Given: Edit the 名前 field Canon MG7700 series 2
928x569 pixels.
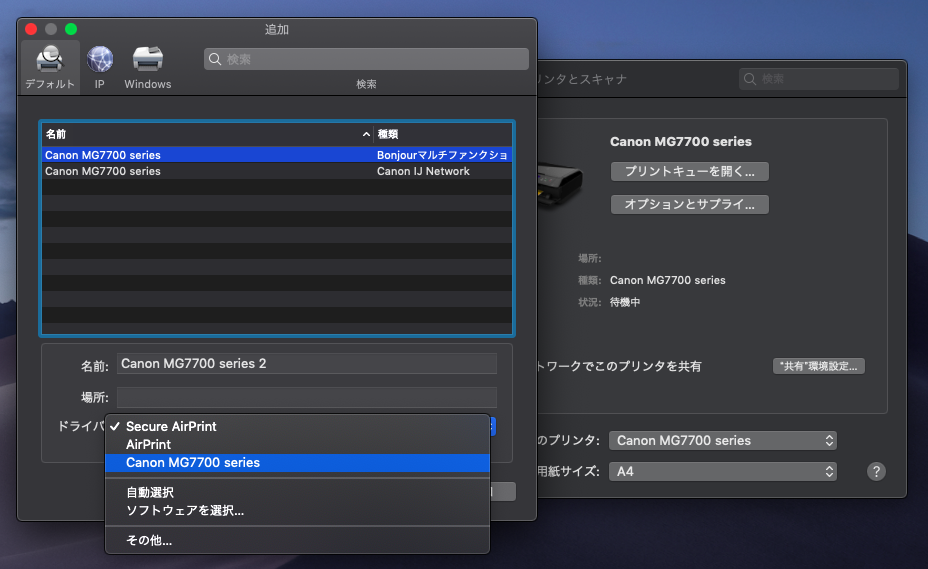Looking at the screenshot, I should [307, 364].
